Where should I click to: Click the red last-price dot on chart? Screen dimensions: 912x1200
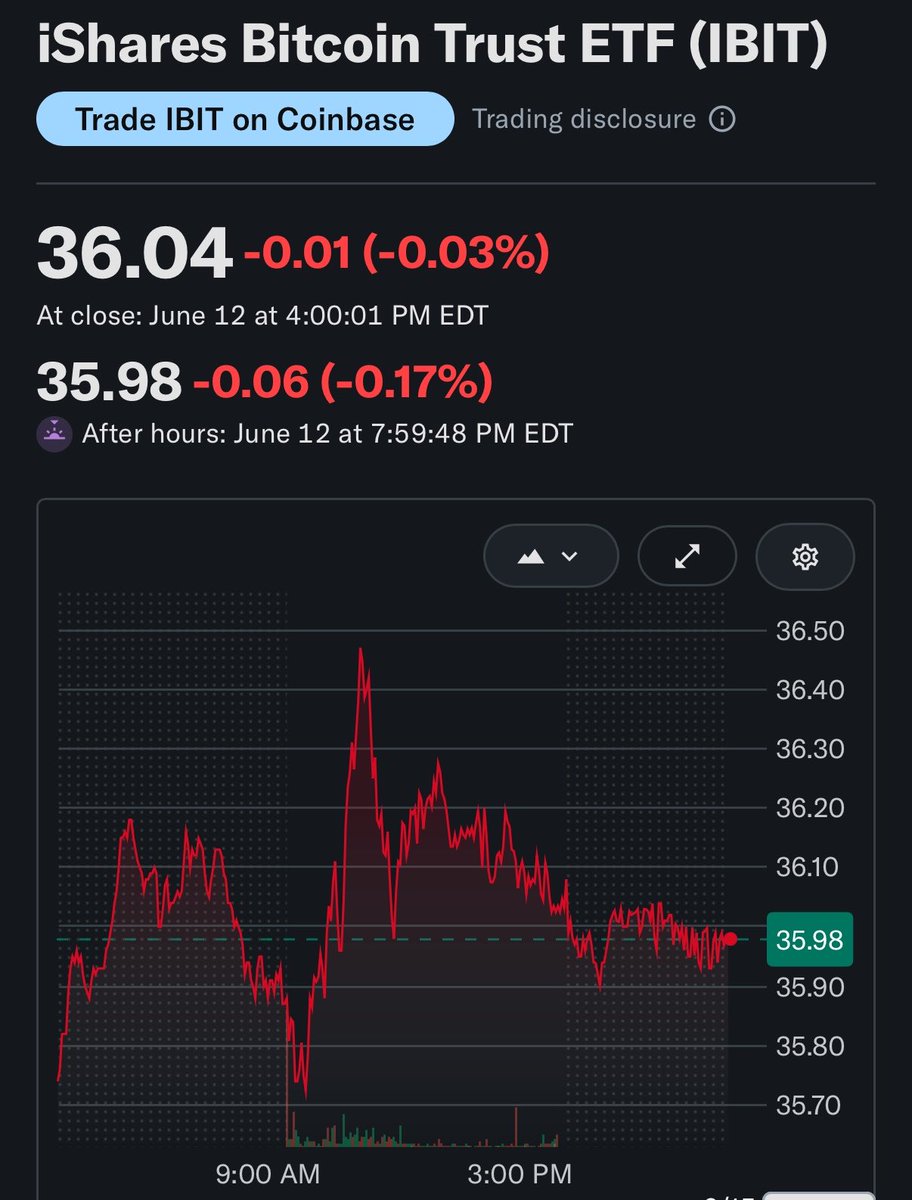730,938
